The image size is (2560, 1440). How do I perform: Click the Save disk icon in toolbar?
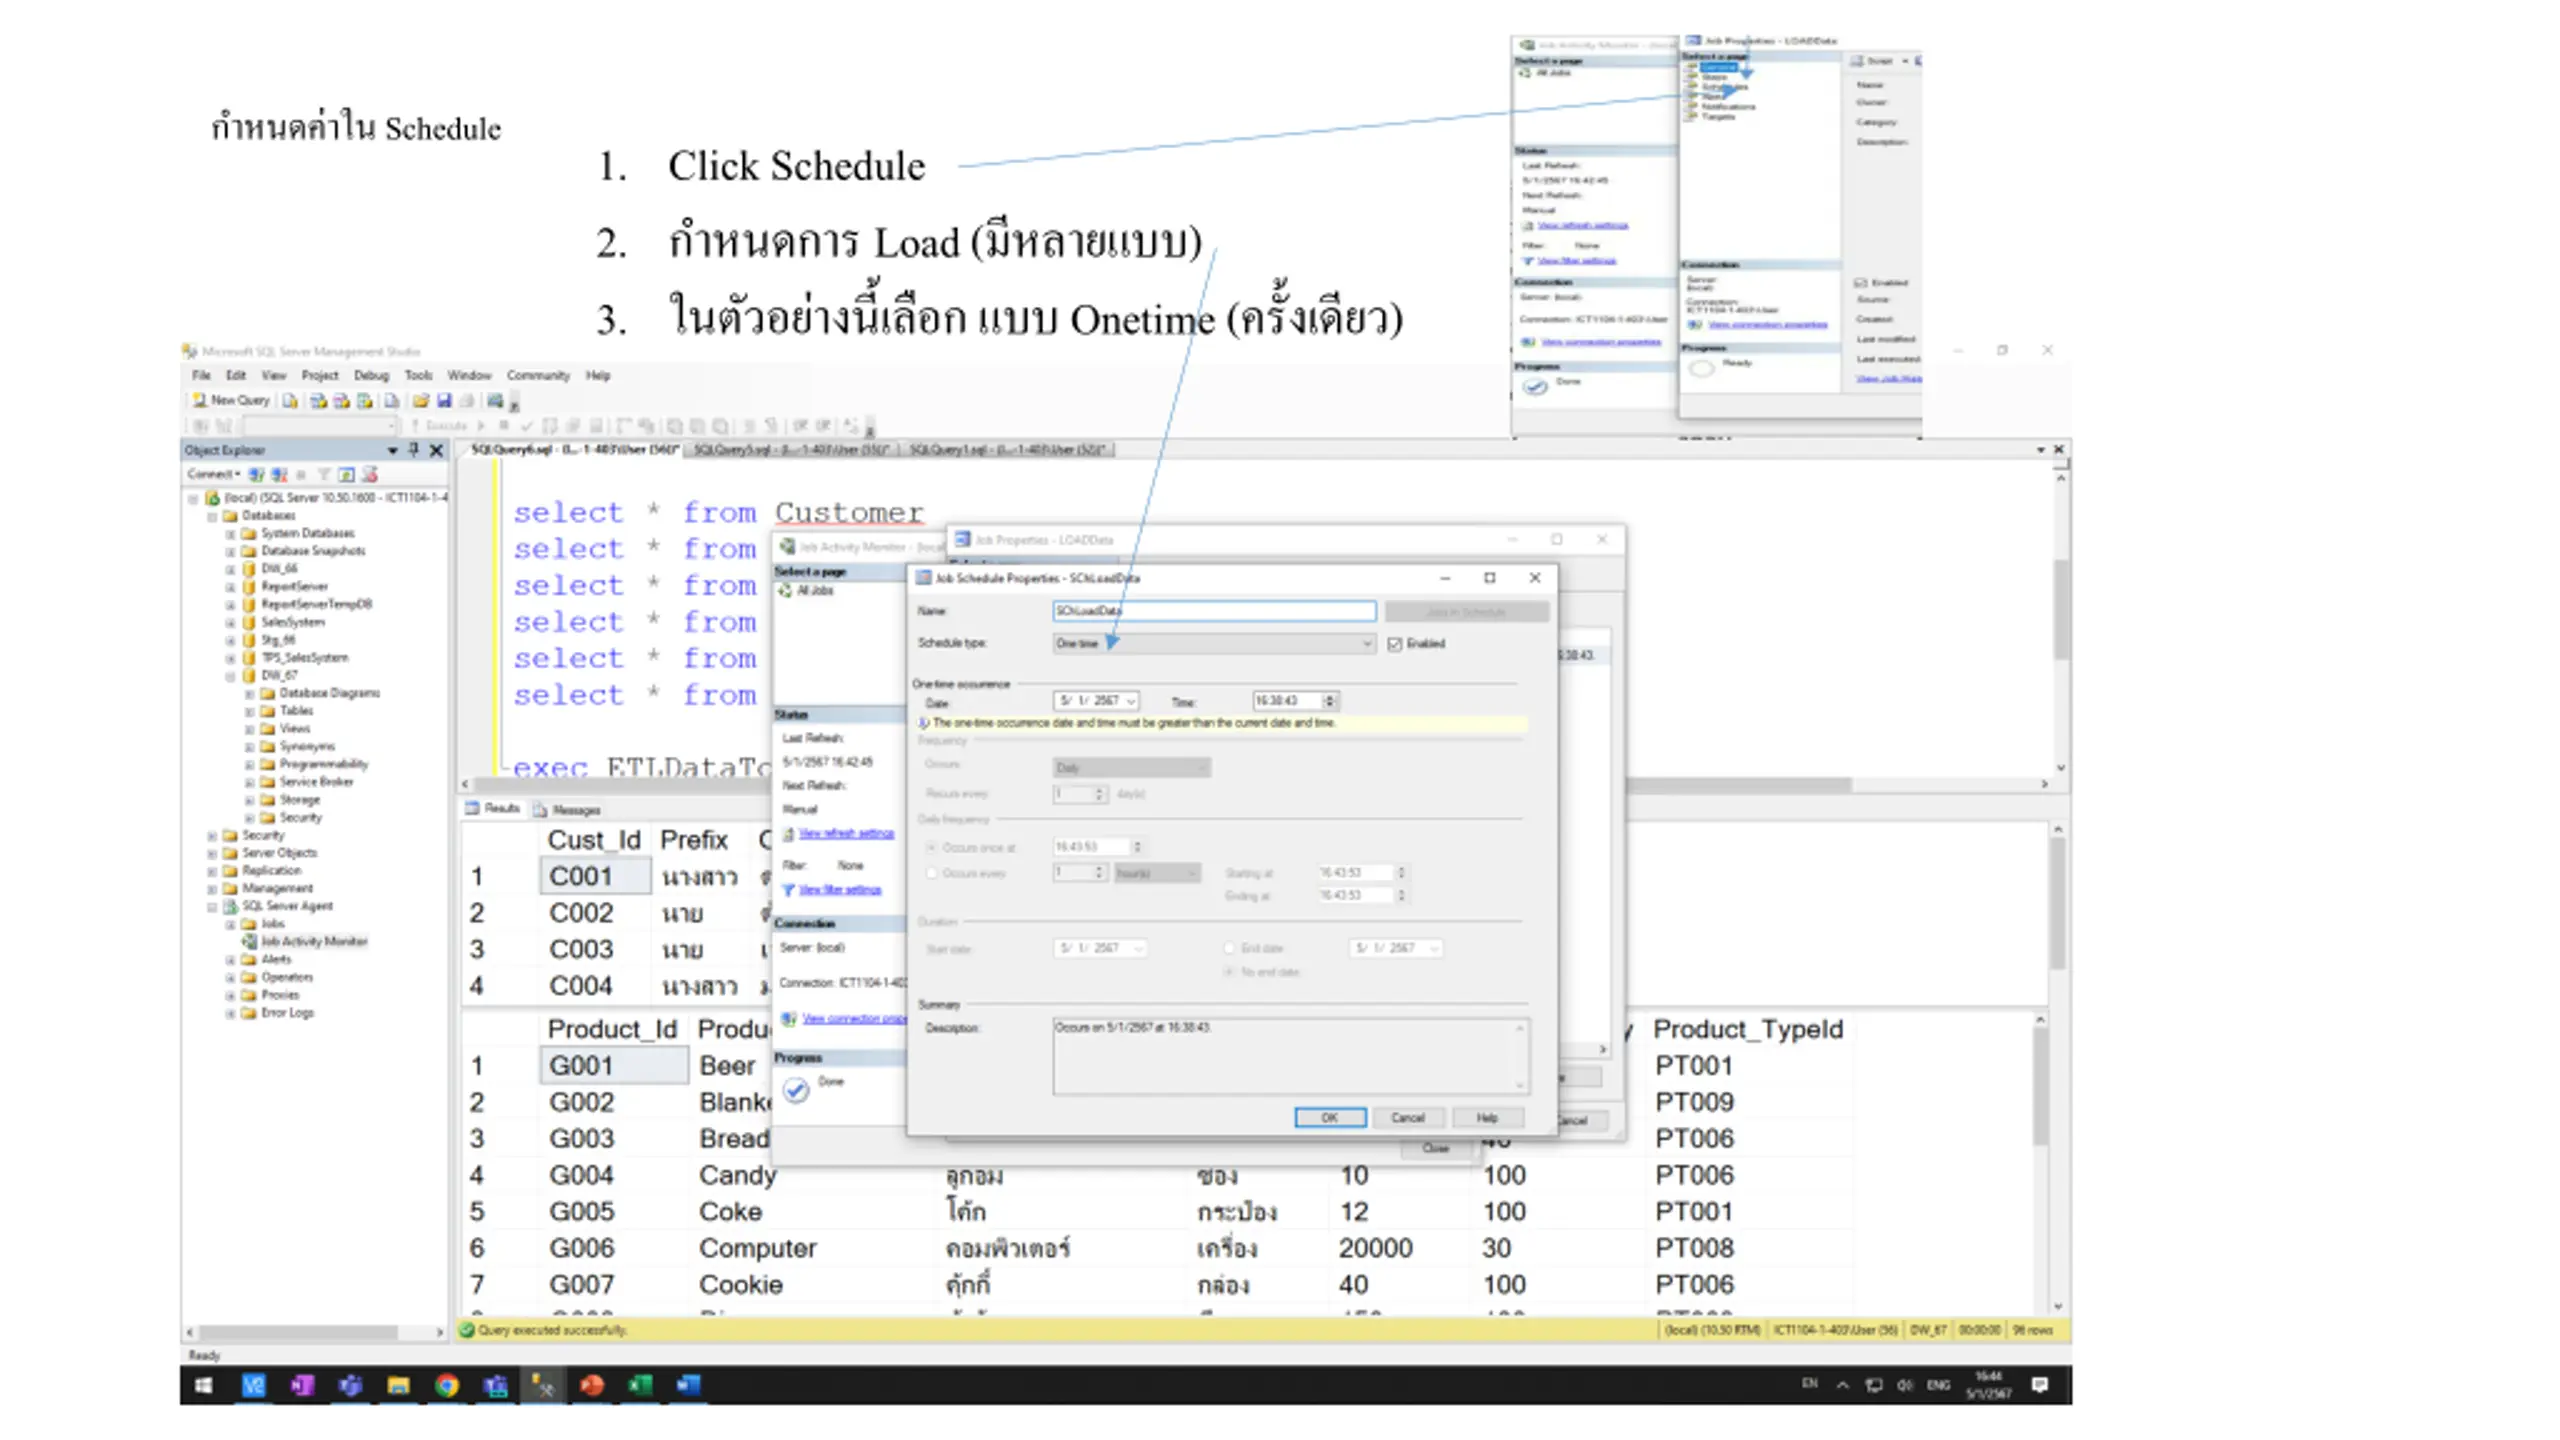[444, 400]
